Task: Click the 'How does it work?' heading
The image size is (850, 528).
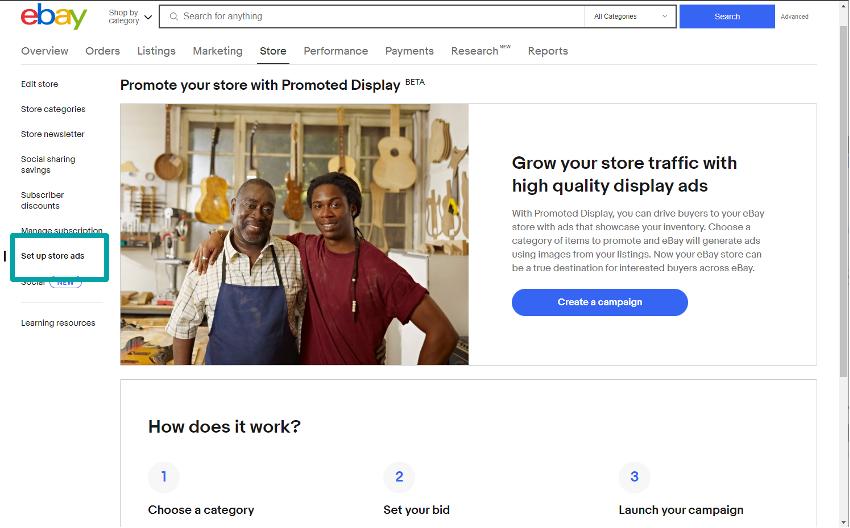Action: click(x=224, y=427)
